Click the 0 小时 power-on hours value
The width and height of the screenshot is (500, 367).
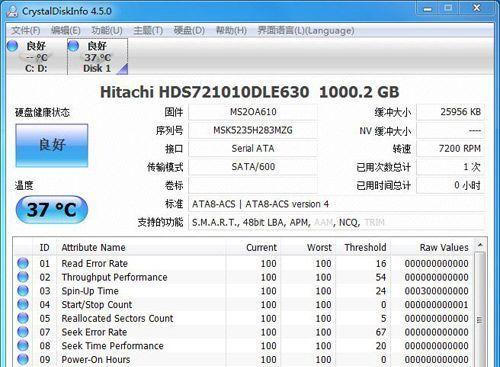[450, 185]
